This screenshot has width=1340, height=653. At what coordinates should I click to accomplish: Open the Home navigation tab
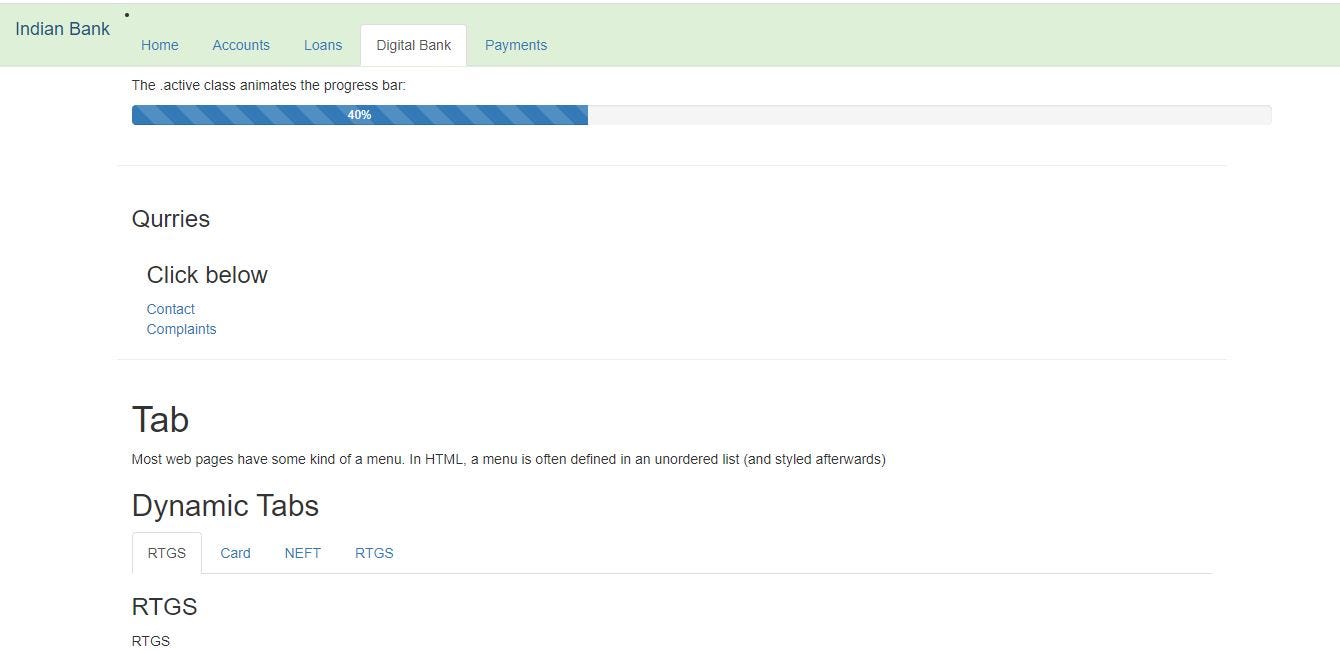(160, 45)
